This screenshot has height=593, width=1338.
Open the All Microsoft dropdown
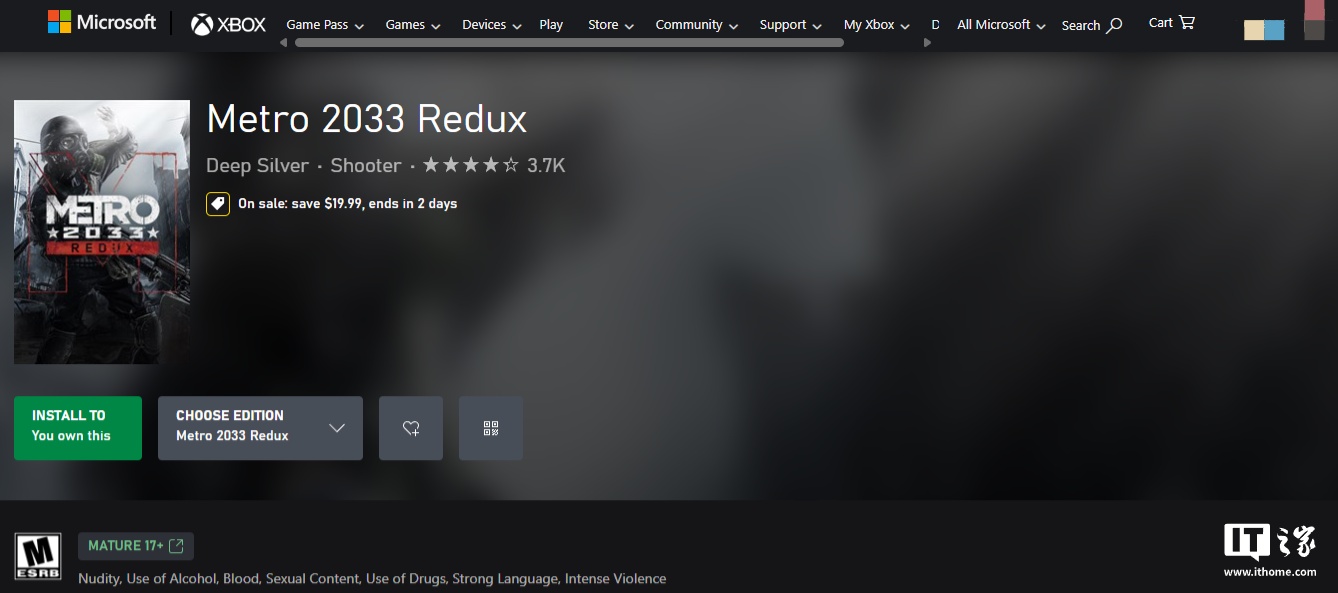click(x=1001, y=25)
